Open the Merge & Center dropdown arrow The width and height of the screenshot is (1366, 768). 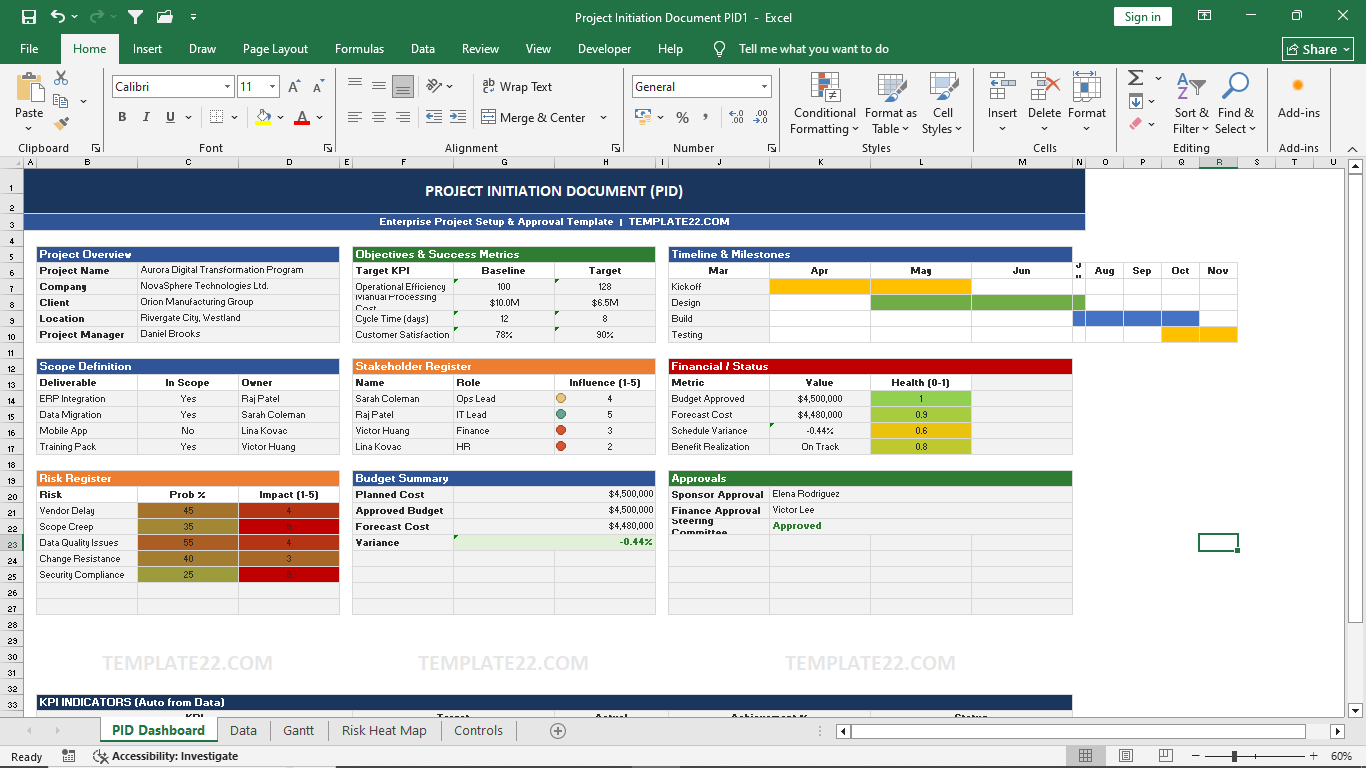[604, 118]
